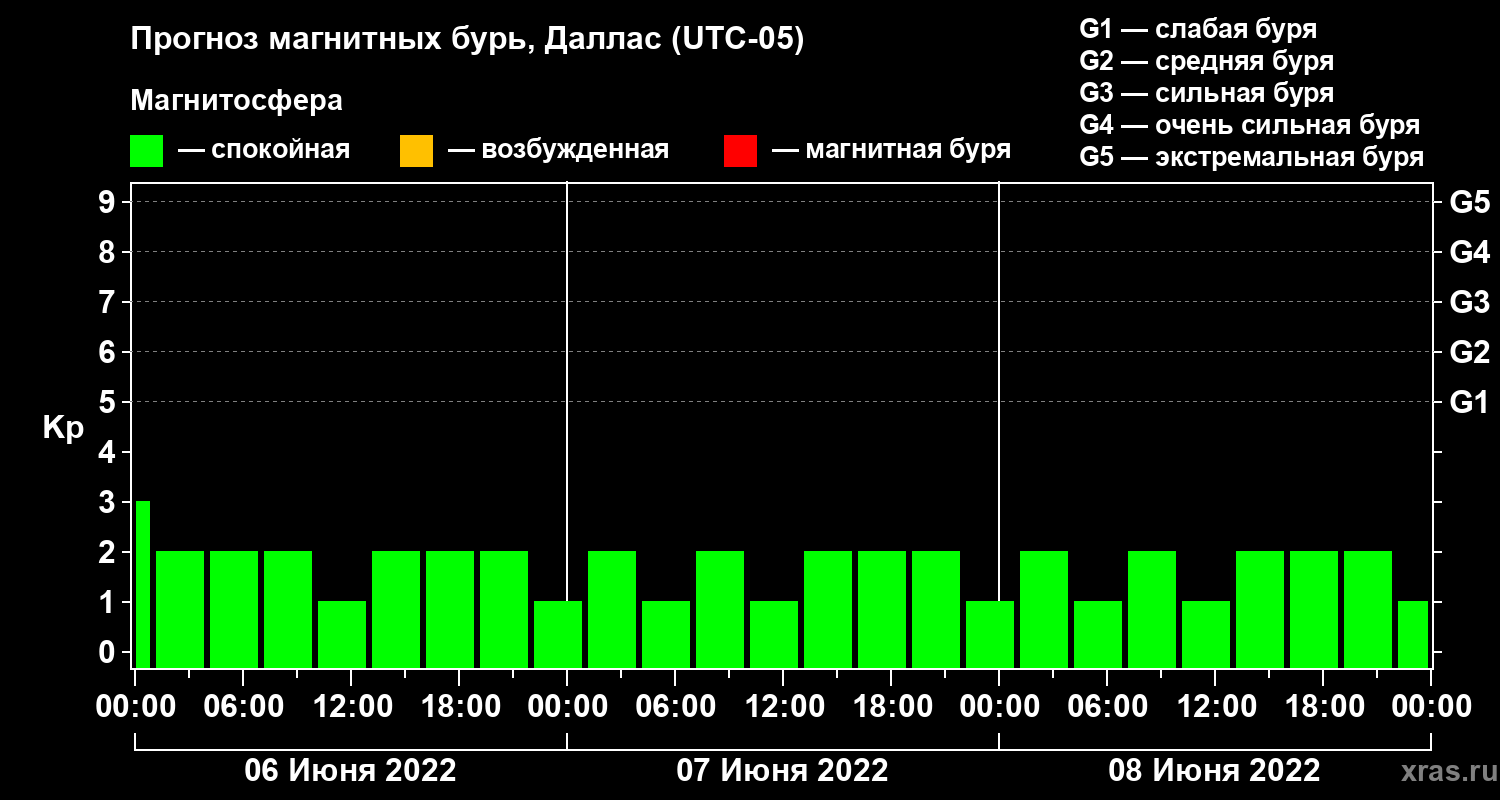Click the '07 Июня 2022' date label

(x=783, y=771)
